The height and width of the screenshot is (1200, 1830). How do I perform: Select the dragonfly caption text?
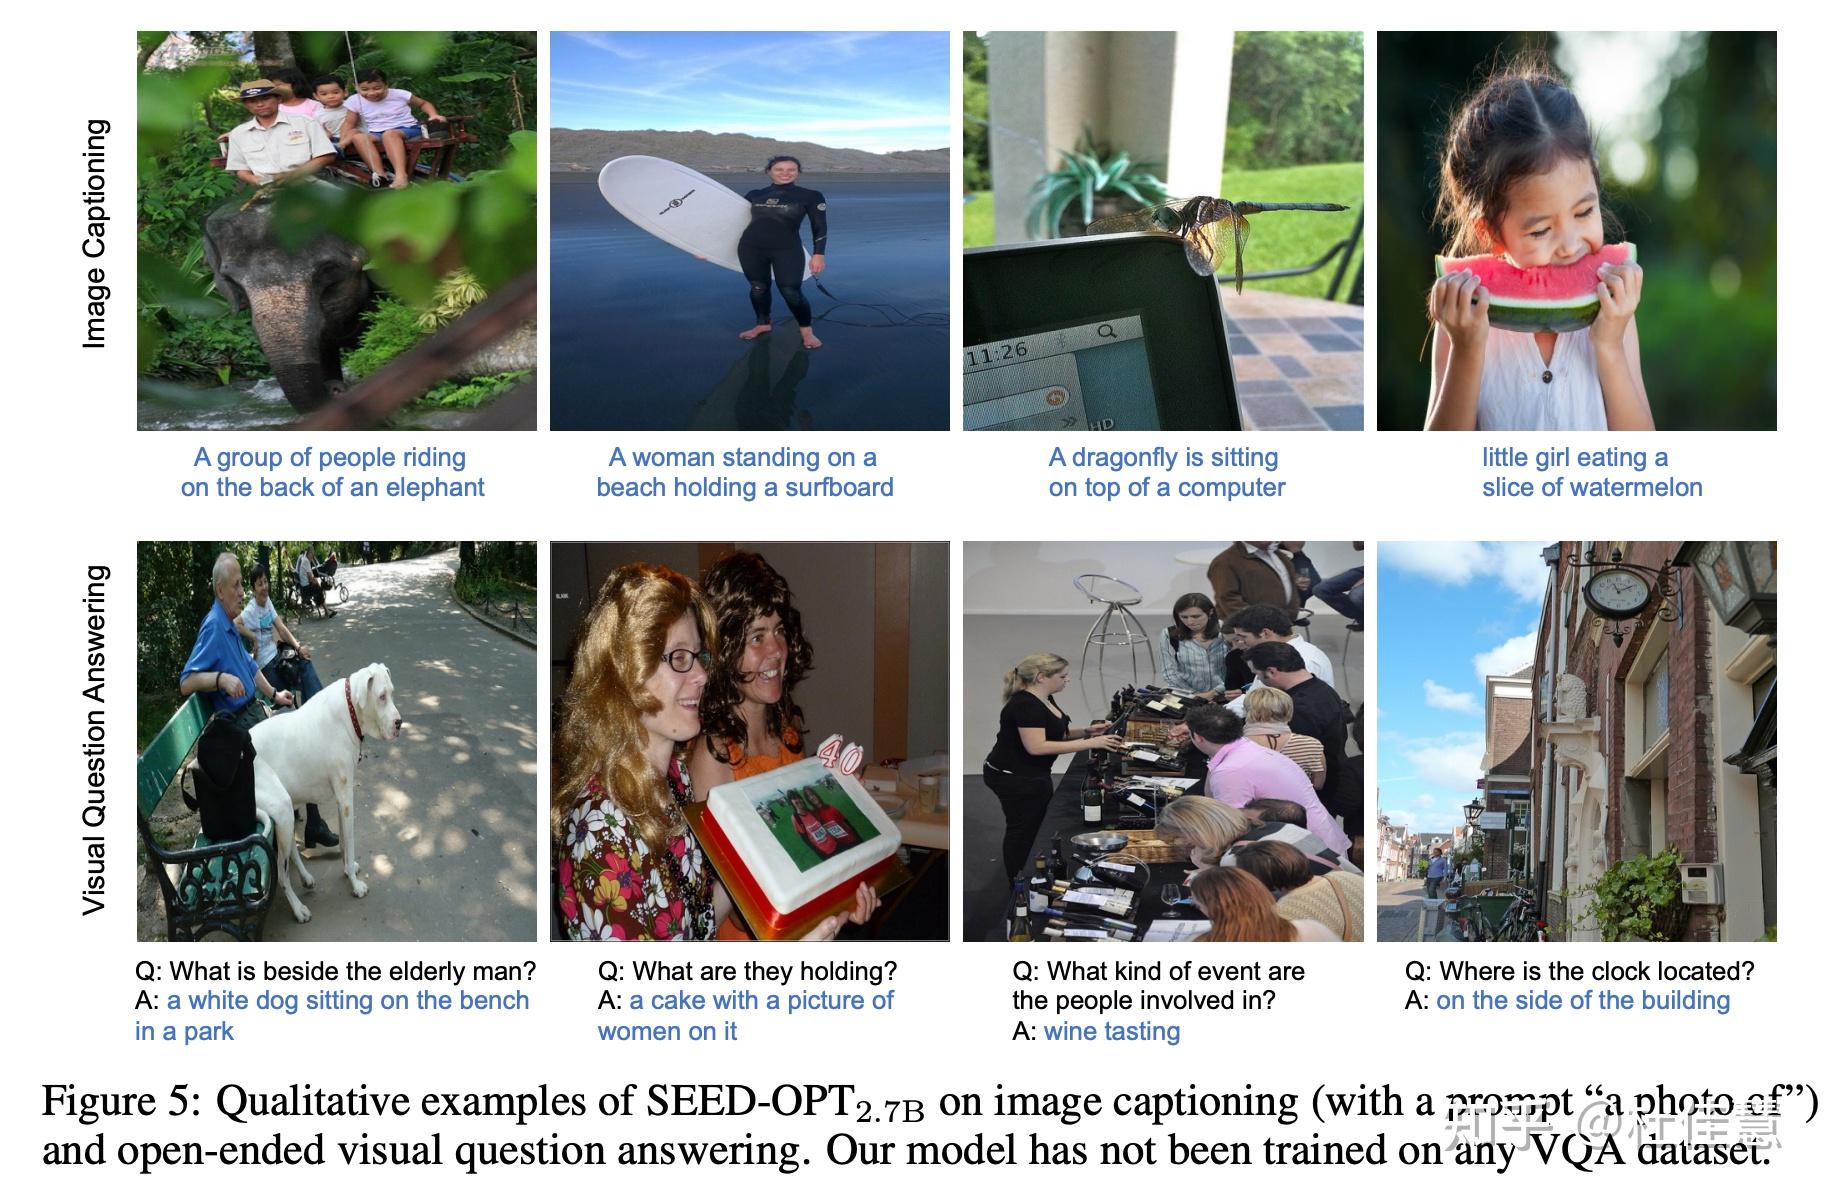tap(1166, 472)
